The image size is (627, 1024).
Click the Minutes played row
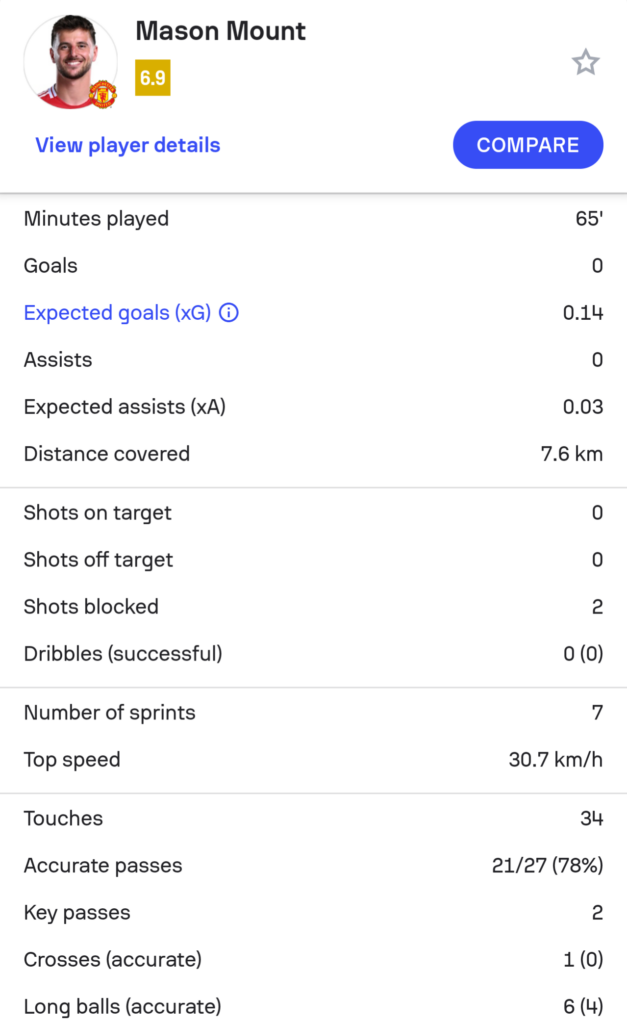tap(313, 219)
